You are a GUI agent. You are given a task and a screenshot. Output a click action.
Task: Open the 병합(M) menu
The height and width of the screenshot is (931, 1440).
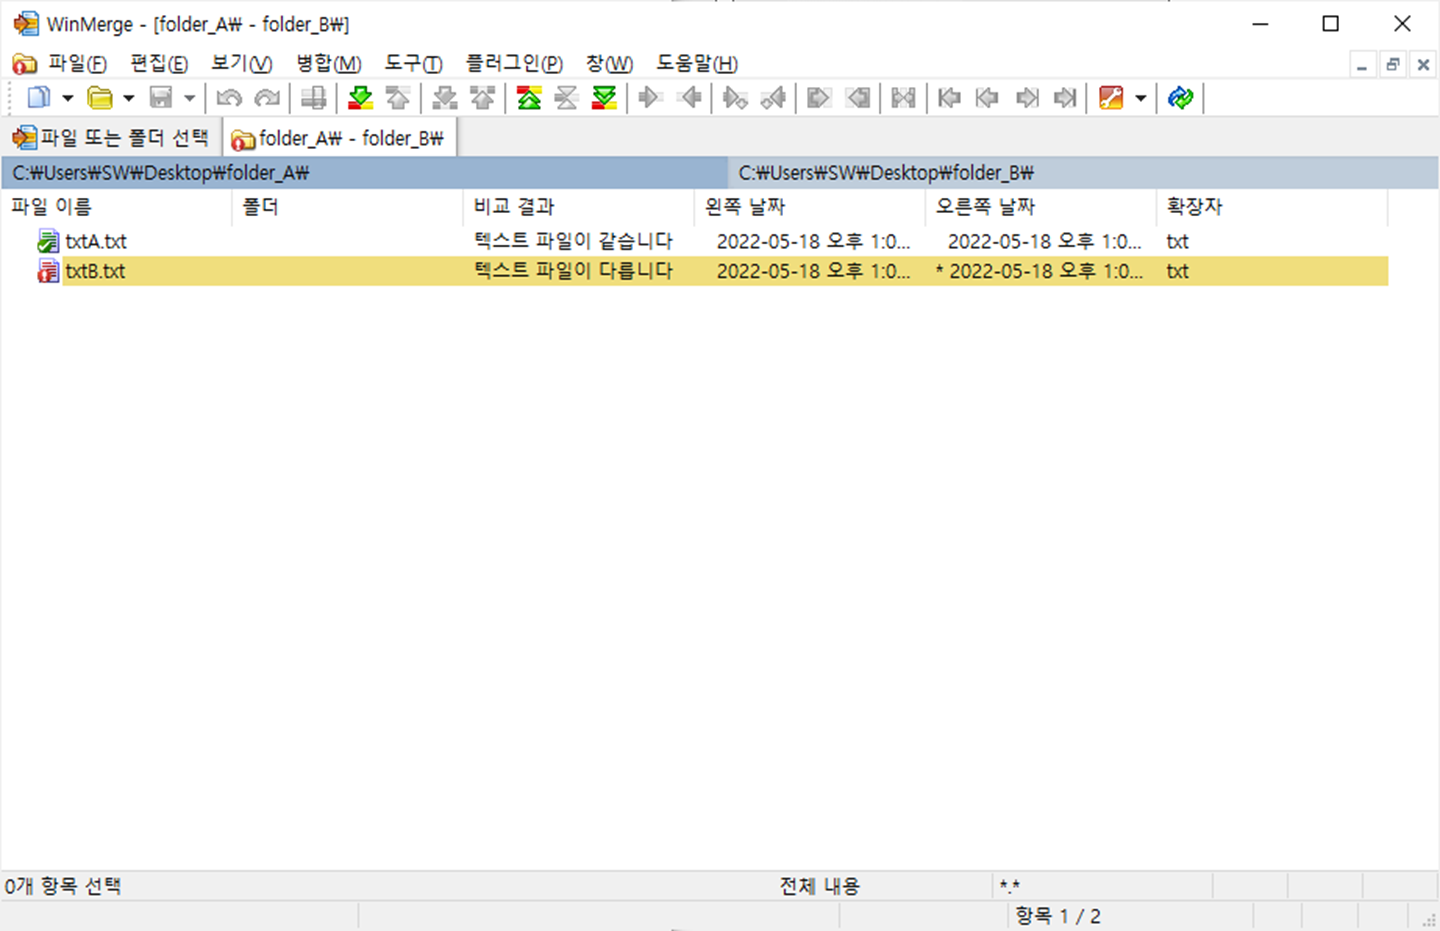pyautogui.click(x=329, y=64)
